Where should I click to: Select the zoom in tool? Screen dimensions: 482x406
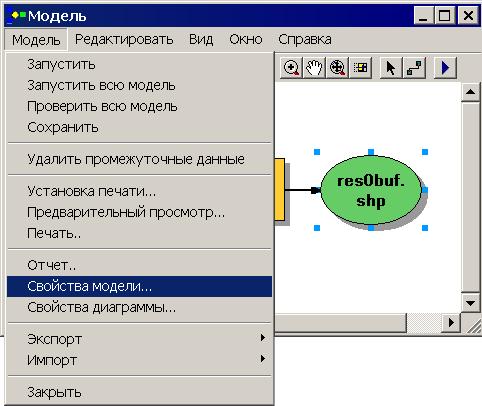291,68
